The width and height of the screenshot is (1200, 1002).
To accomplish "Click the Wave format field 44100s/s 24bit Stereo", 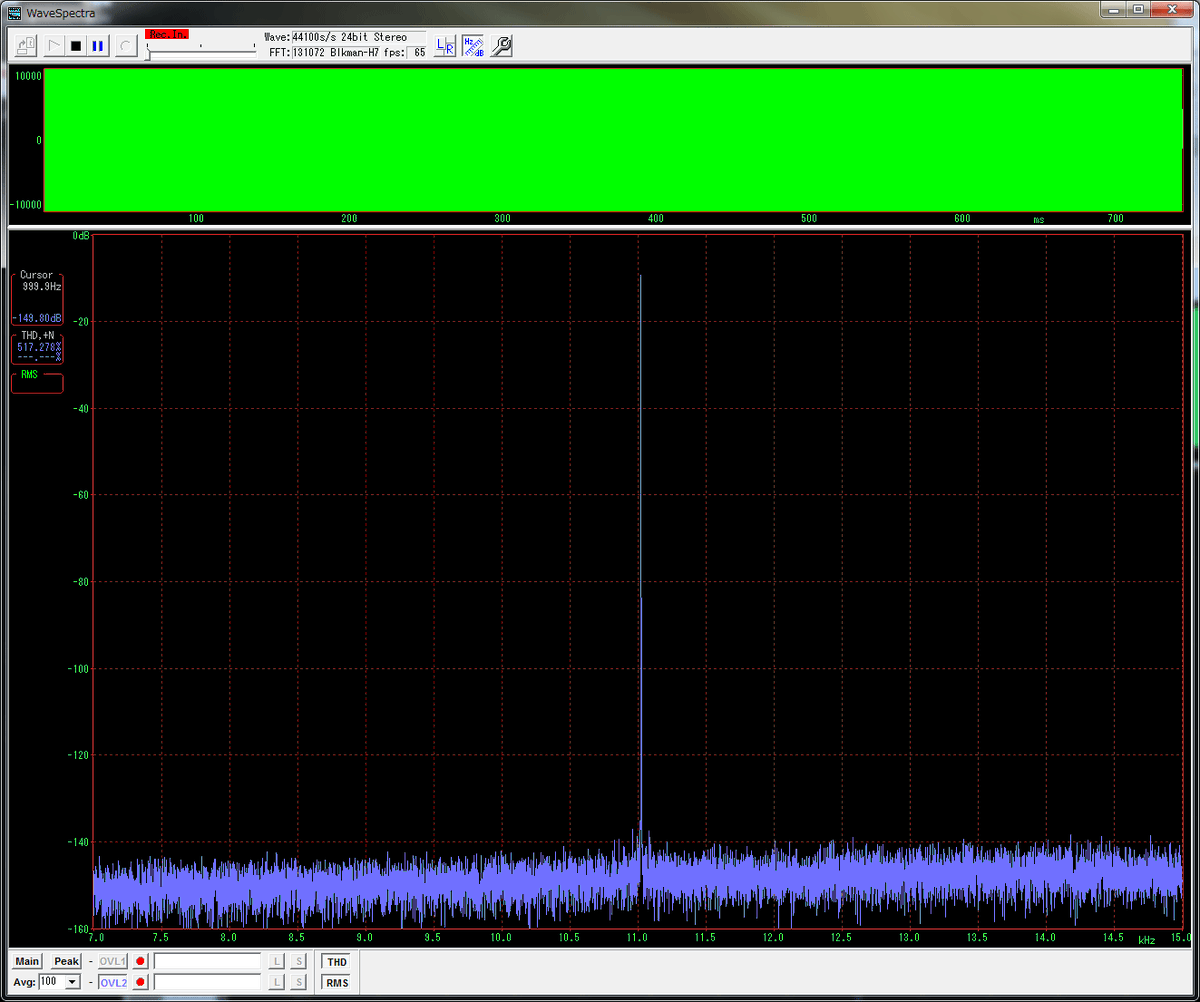I will 358,37.
